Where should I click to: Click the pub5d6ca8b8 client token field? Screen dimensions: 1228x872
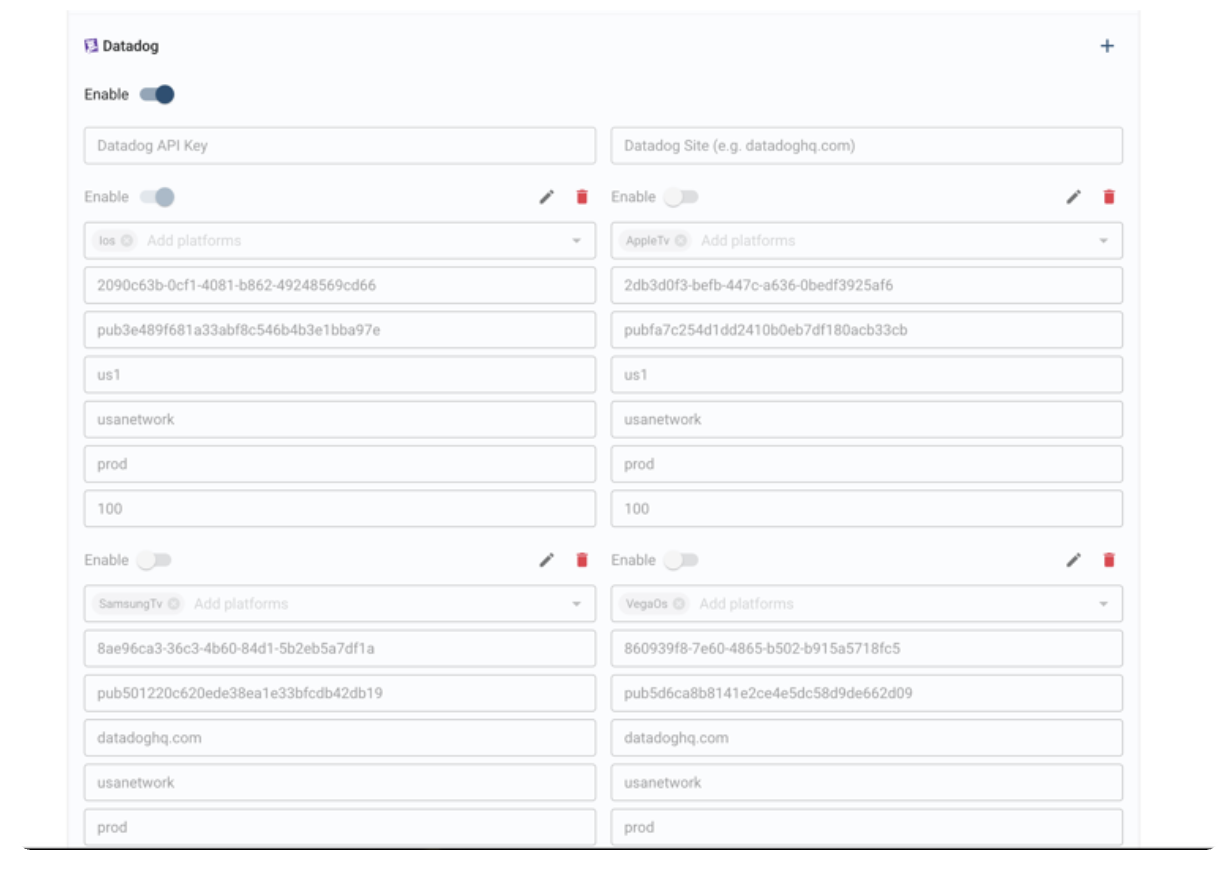pos(867,693)
